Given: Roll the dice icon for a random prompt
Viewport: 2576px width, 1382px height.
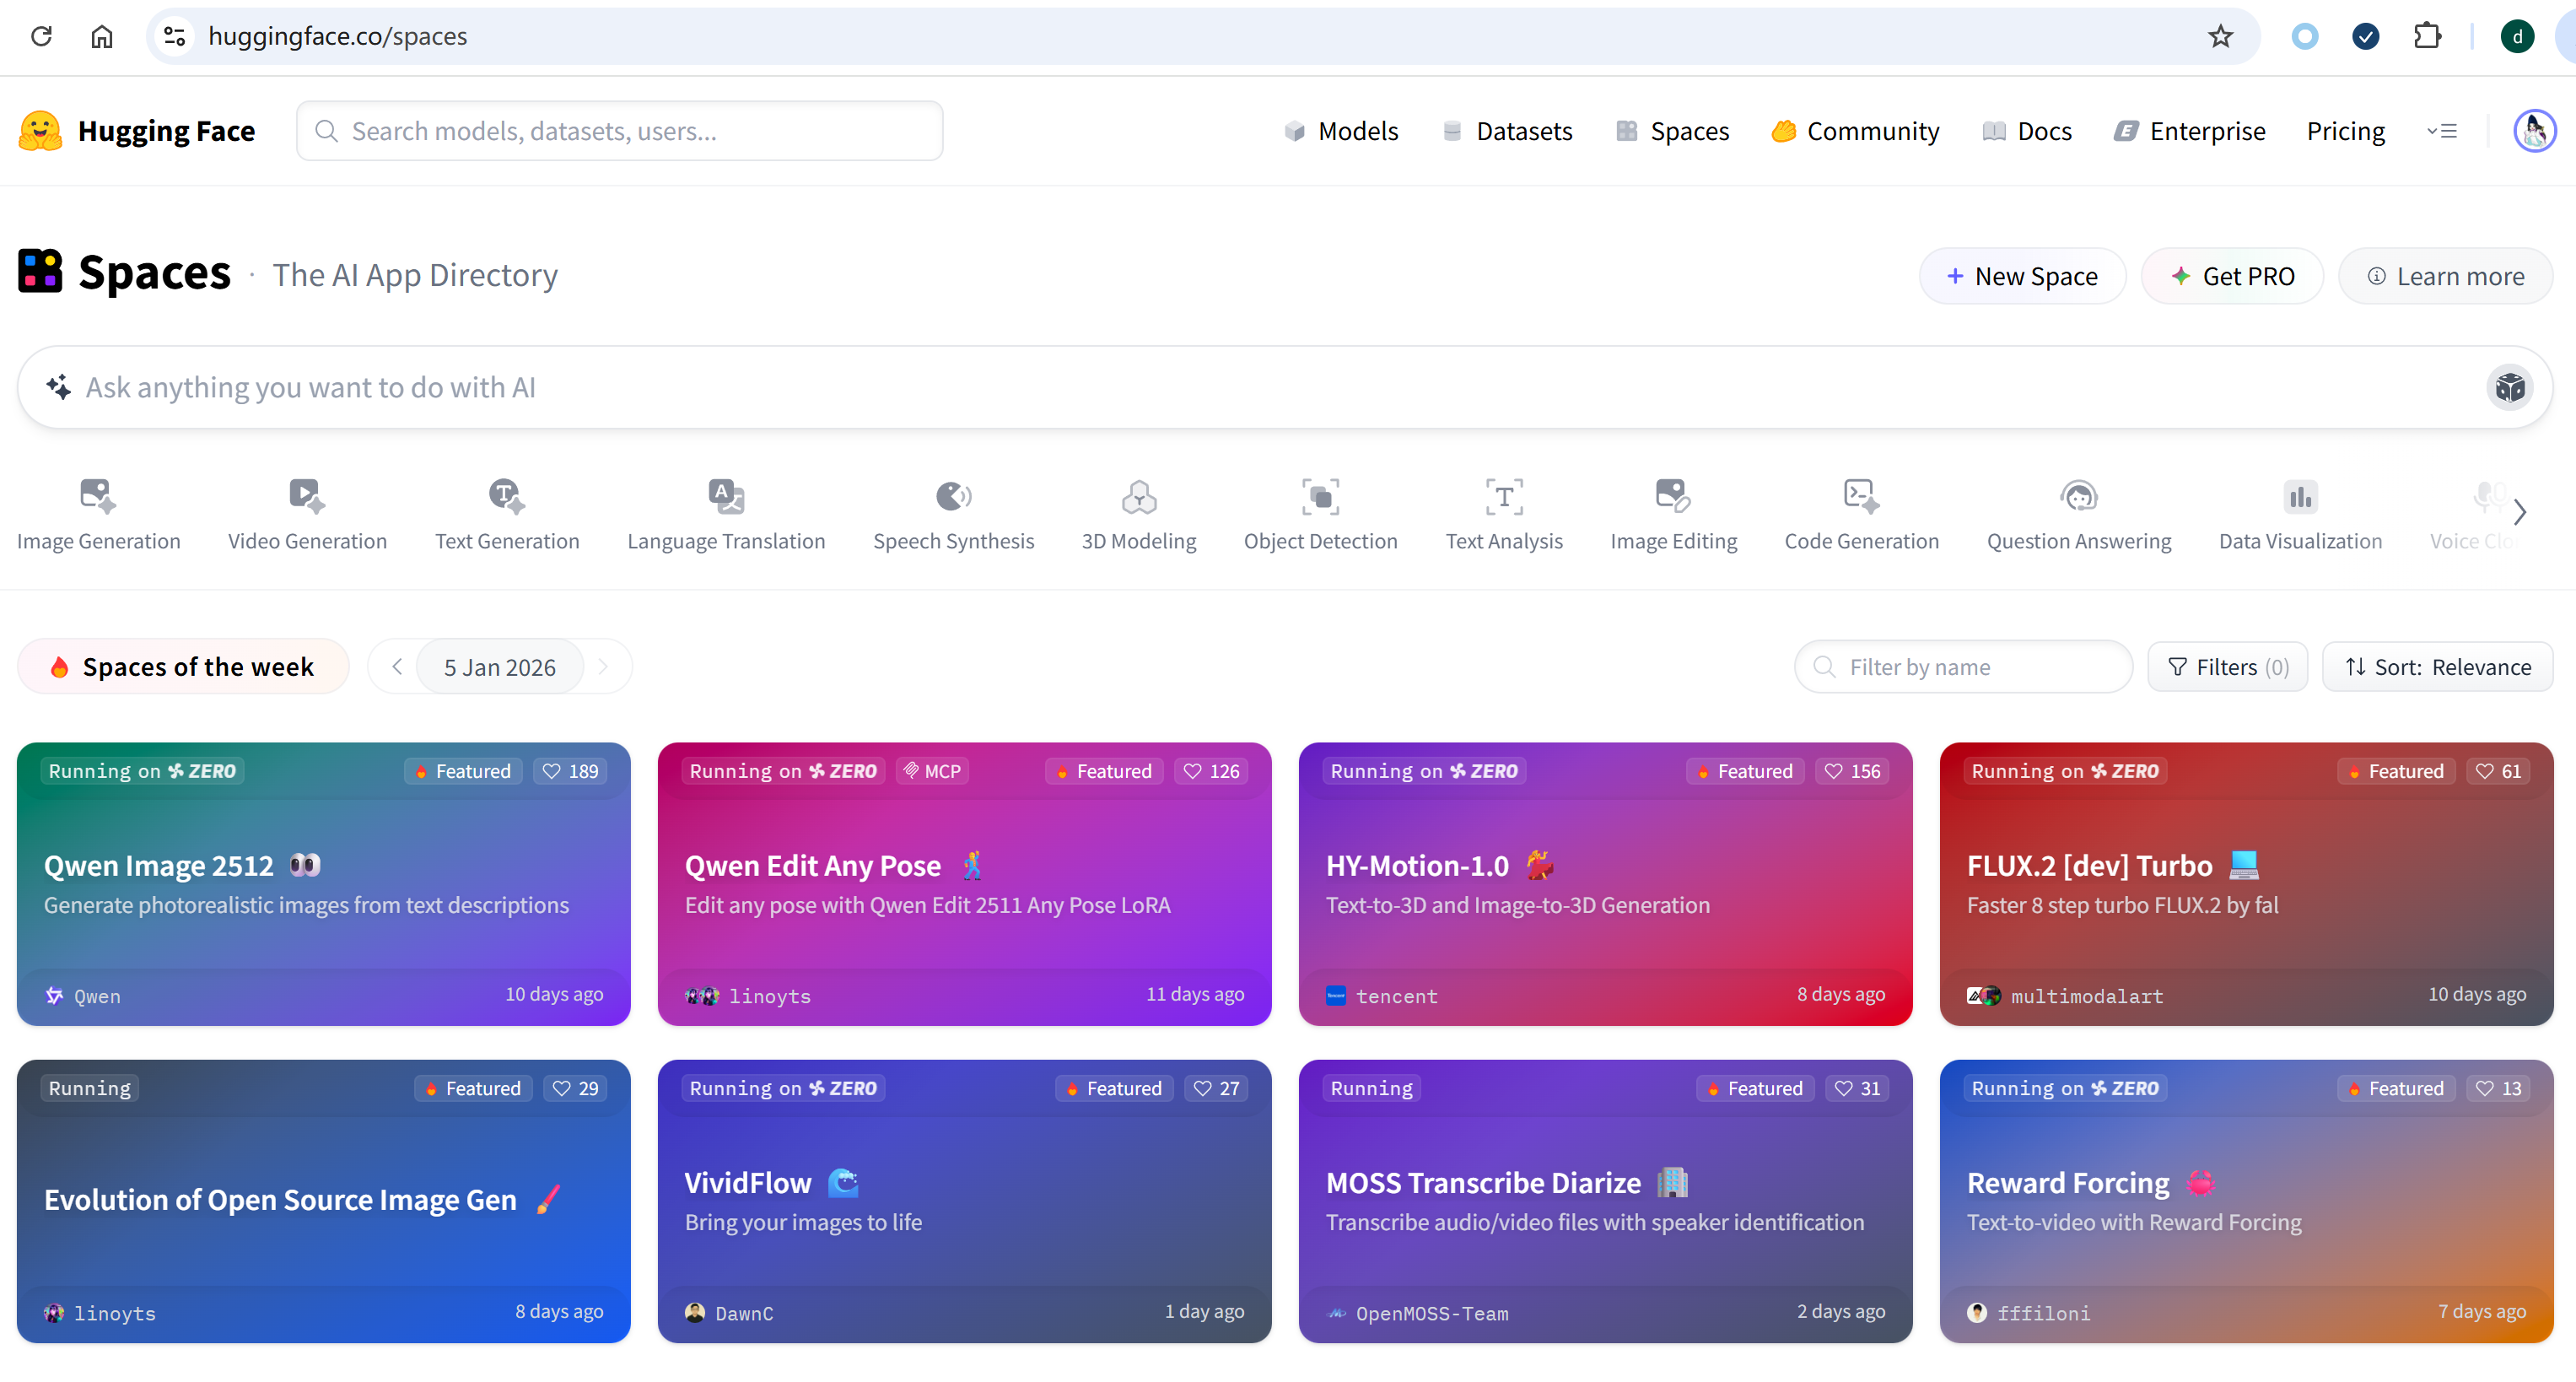Looking at the screenshot, I should tap(2509, 387).
